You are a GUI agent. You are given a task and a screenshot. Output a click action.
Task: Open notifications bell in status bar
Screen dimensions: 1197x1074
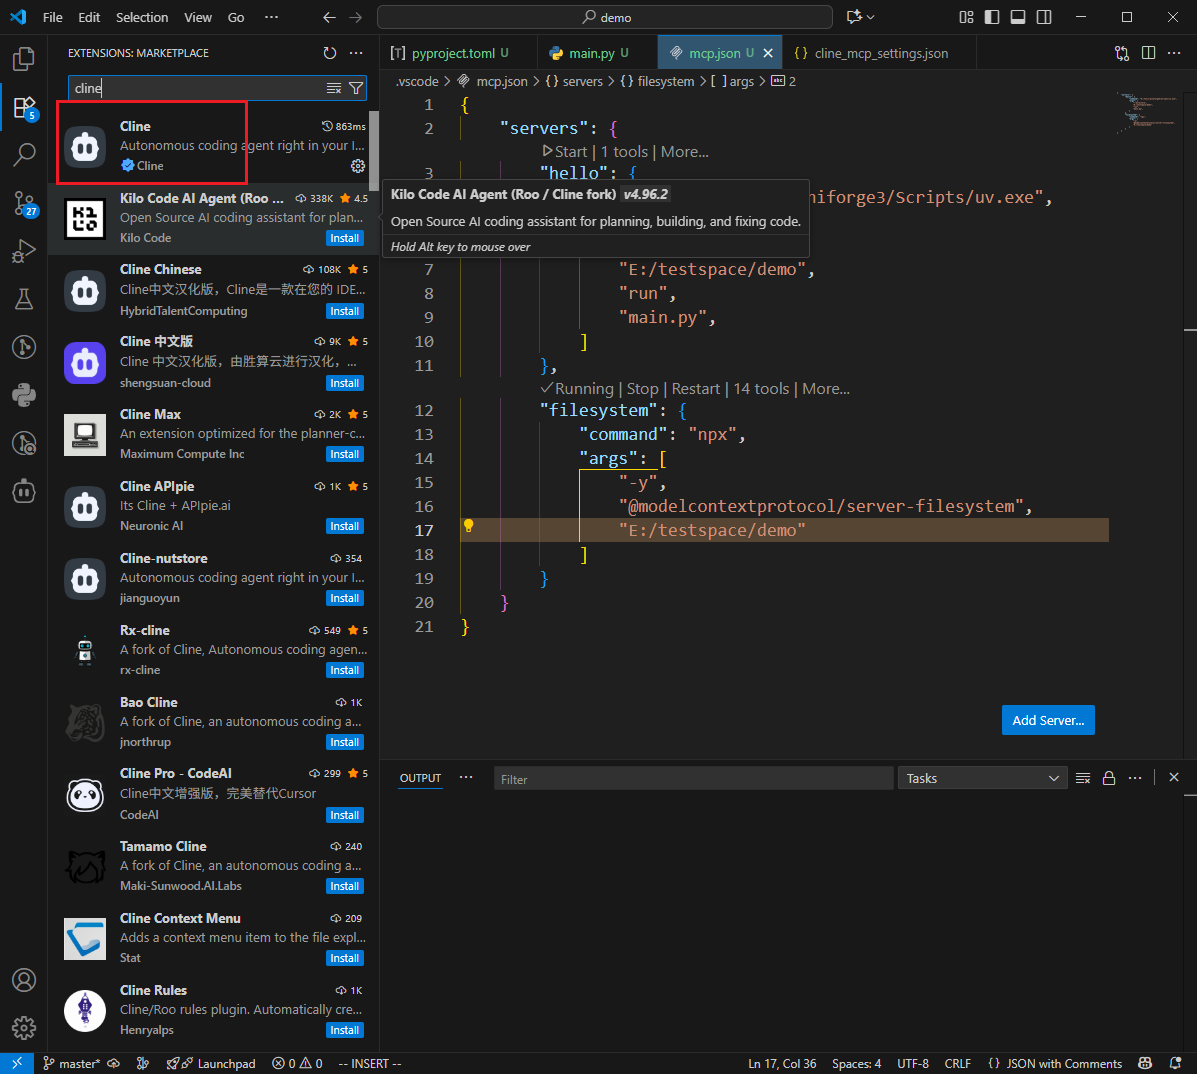pos(1176,1063)
